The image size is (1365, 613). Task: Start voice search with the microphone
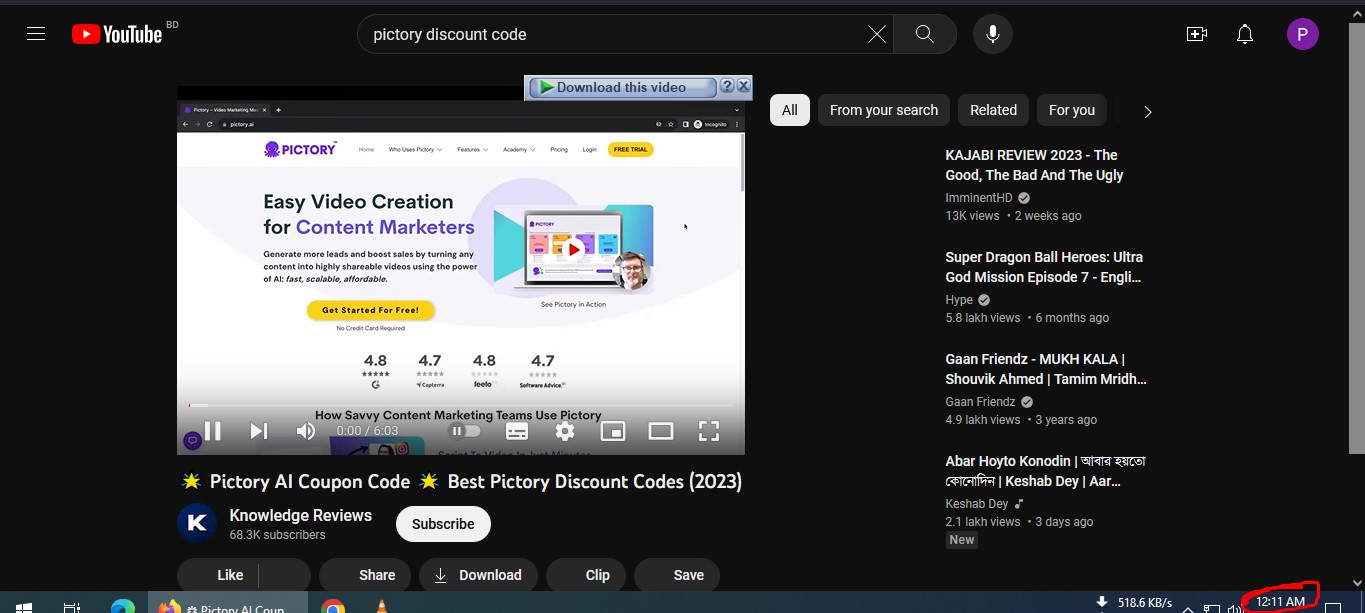point(992,34)
